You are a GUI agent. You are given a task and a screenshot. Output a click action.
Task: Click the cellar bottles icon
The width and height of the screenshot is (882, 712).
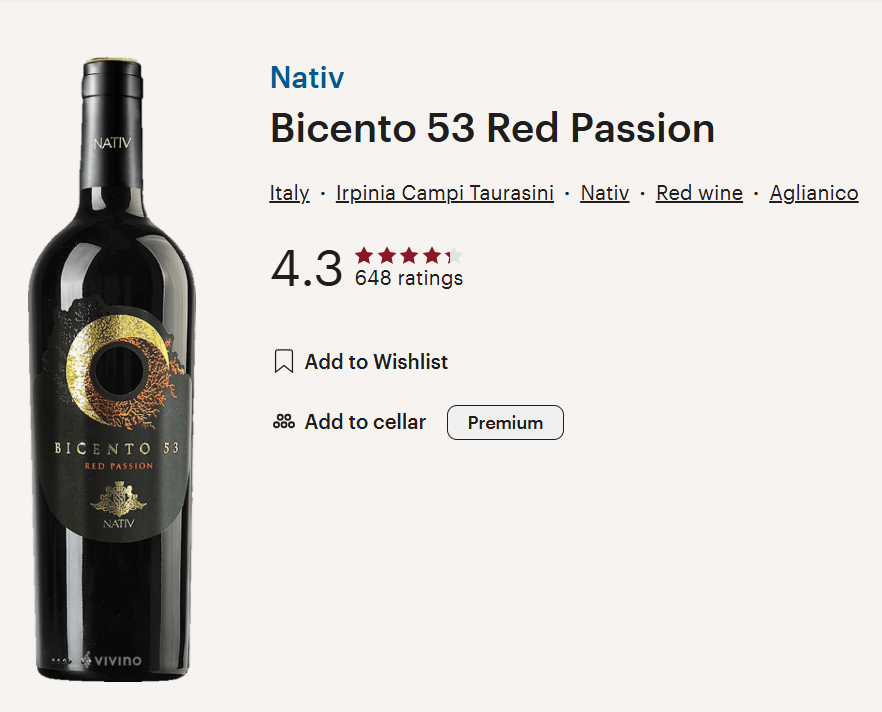[284, 421]
